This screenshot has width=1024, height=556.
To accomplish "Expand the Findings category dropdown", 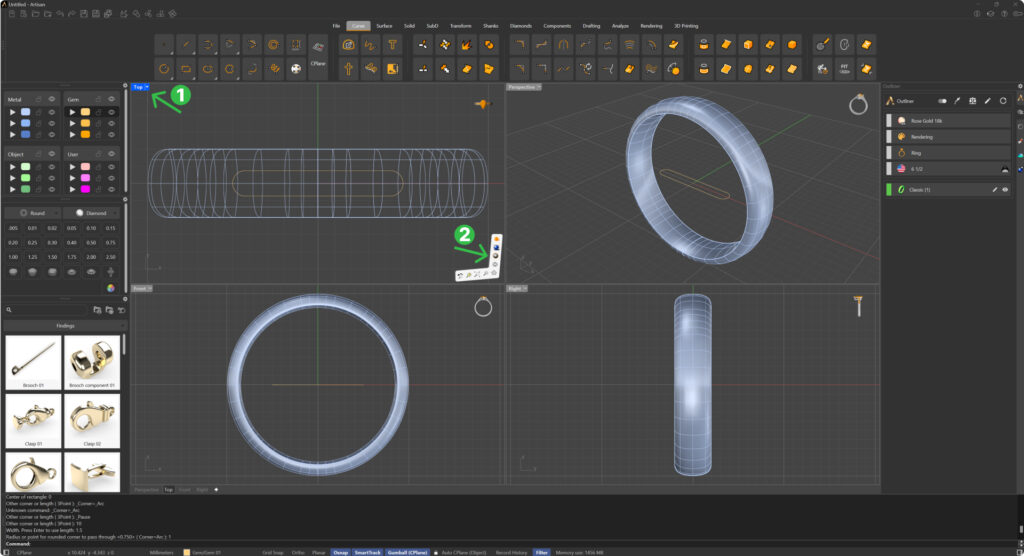I will [122, 325].
